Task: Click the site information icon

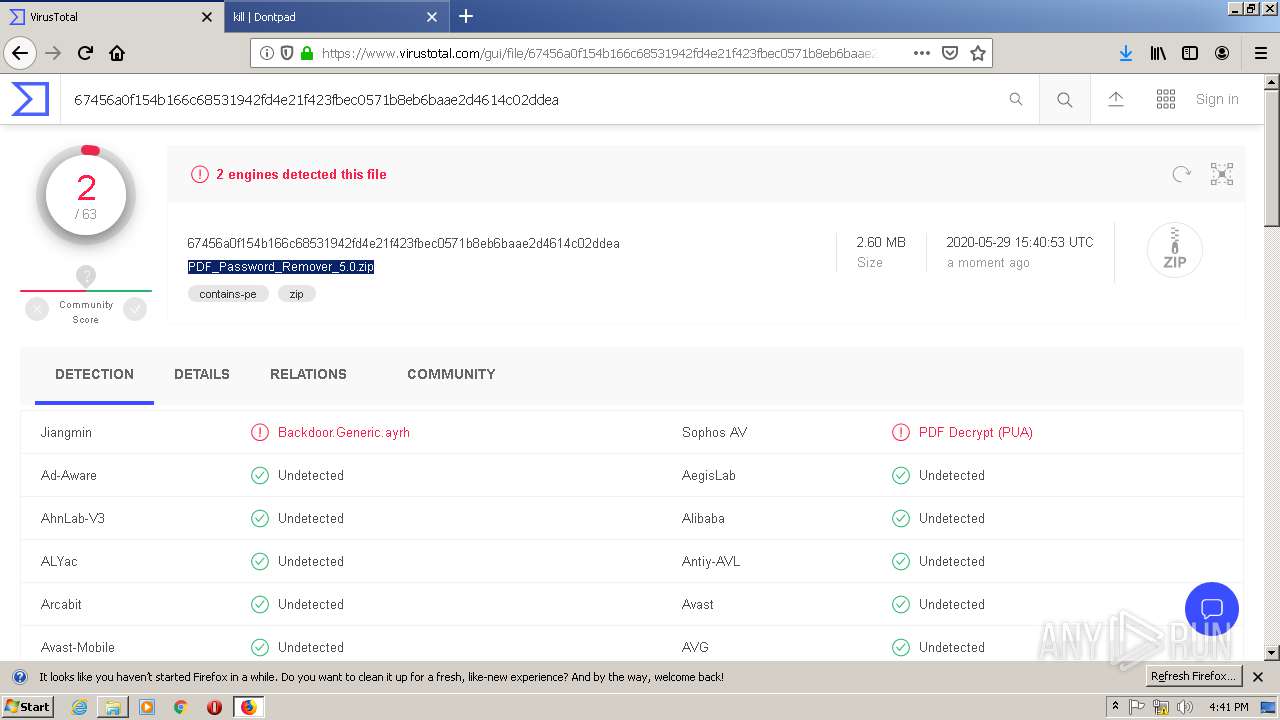Action: 267,53
